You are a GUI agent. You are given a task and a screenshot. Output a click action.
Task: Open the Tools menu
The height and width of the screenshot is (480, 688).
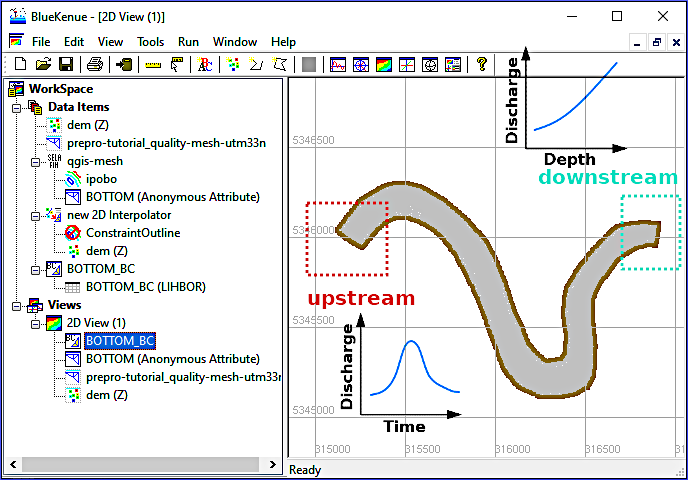(x=150, y=42)
